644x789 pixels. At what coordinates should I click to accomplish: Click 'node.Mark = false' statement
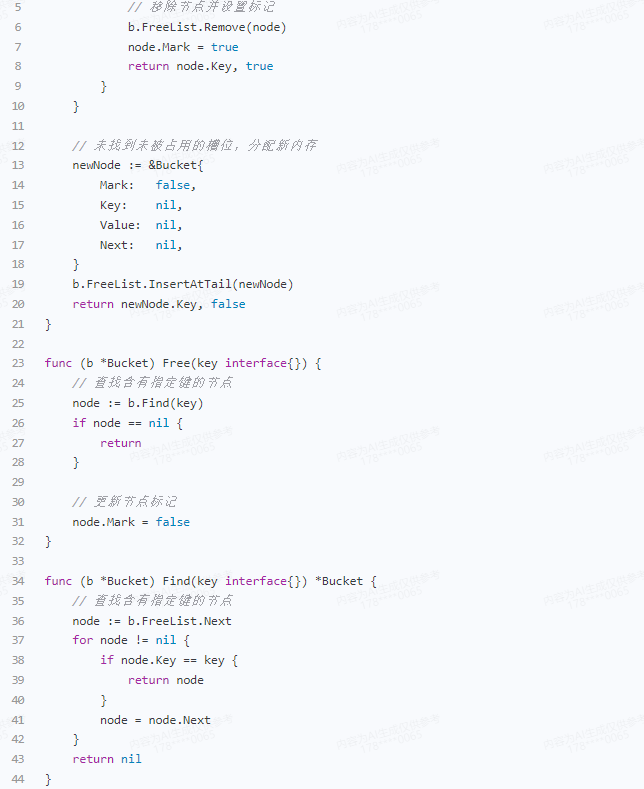(x=131, y=522)
